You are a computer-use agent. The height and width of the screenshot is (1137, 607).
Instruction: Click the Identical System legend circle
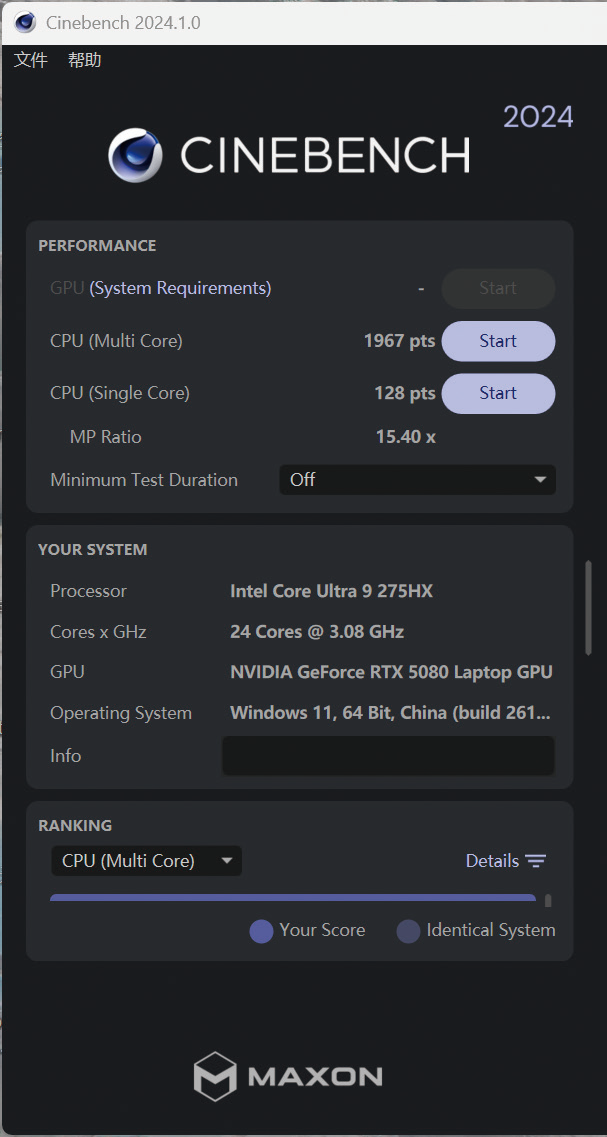pos(408,931)
